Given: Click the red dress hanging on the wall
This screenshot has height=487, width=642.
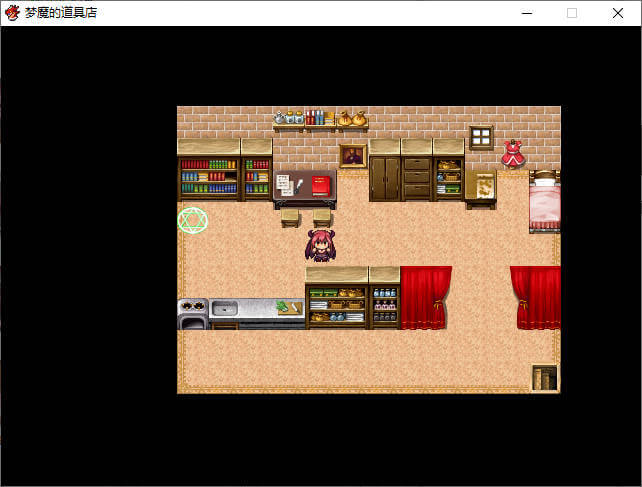Looking at the screenshot, I should click(x=513, y=155).
